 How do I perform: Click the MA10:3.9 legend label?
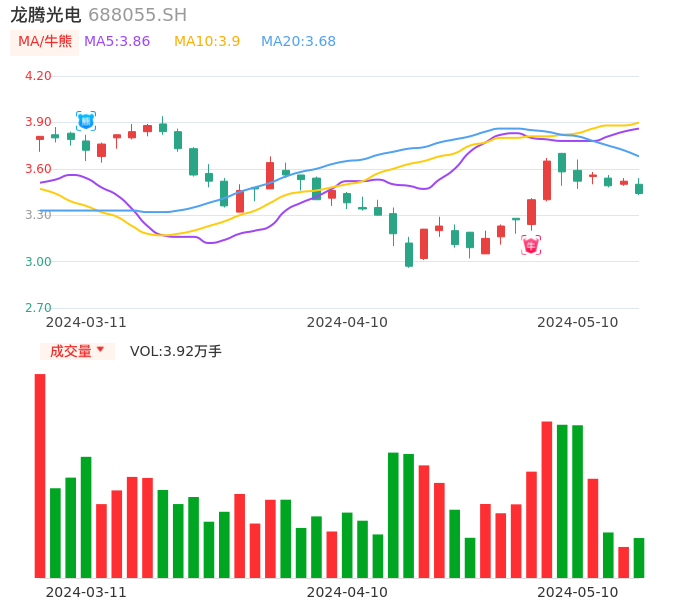(207, 42)
